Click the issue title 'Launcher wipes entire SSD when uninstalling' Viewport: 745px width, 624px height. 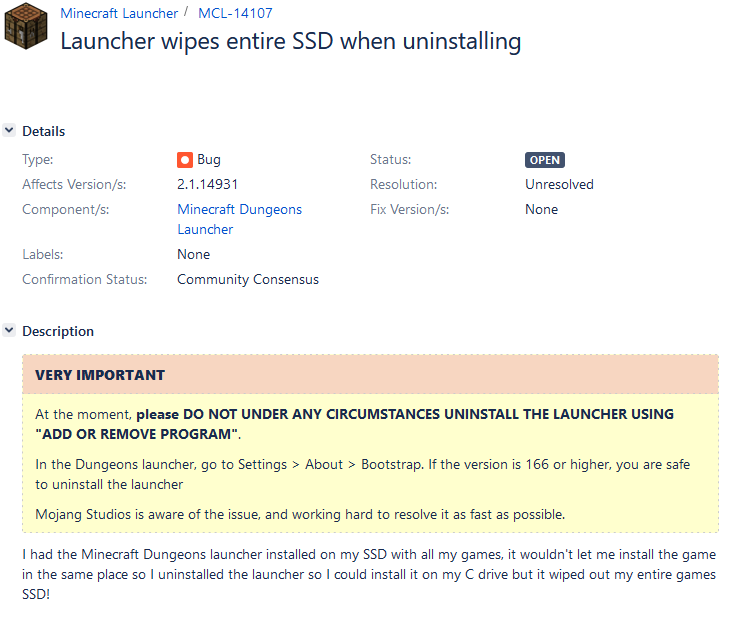[x=291, y=41]
